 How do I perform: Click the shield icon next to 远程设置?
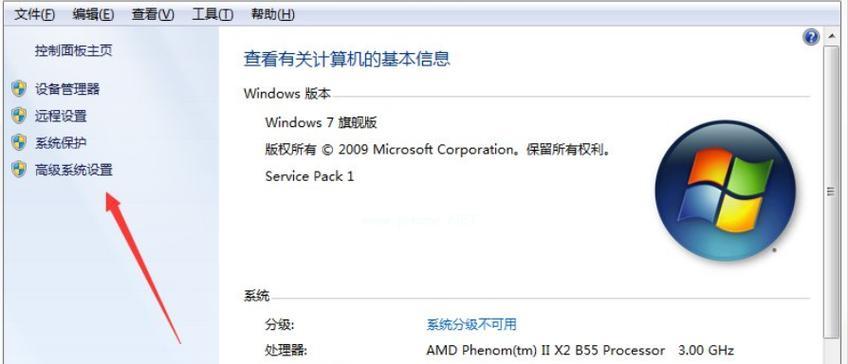pyautogui.click(x=19, y=116)
